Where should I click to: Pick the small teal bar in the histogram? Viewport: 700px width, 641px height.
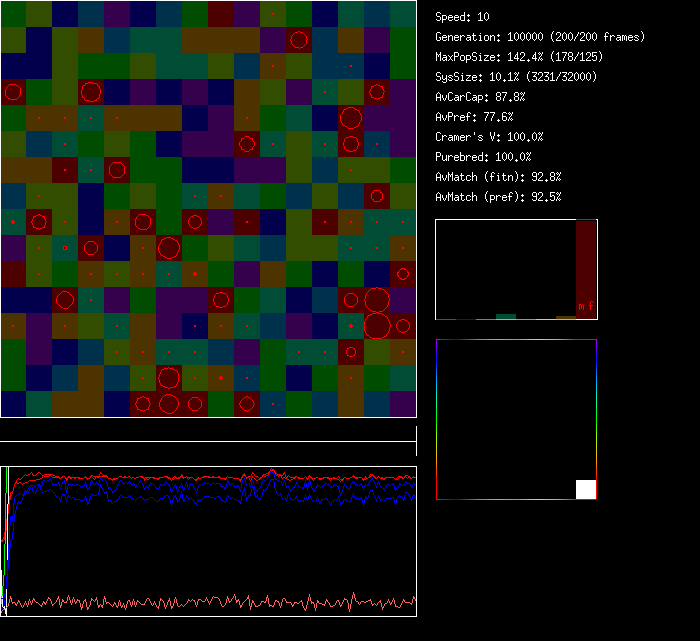tap(506, 316)
